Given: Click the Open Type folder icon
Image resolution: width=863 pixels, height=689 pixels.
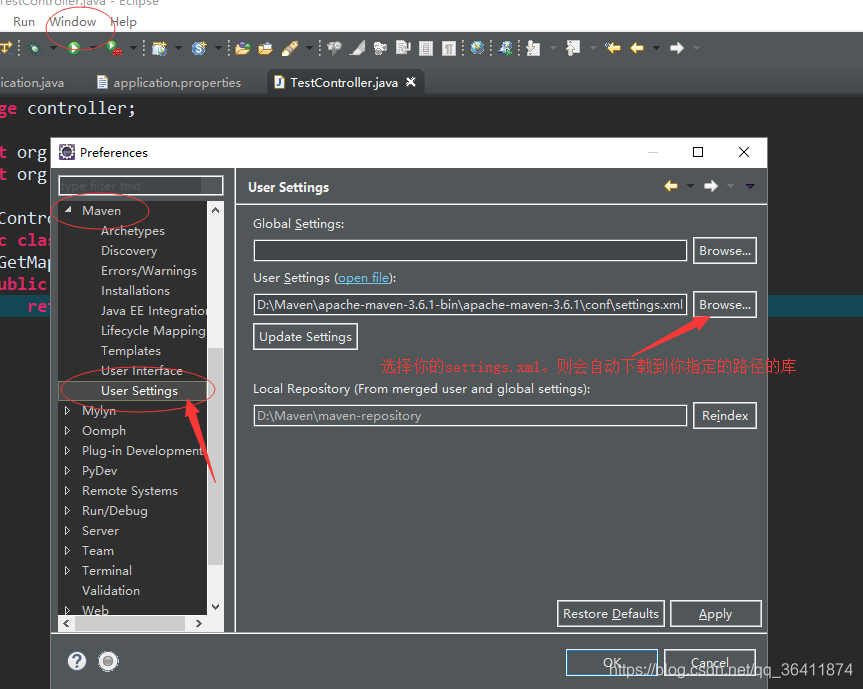Looking at the screenshot, I should pyautogui.click(x=242, y=48).
